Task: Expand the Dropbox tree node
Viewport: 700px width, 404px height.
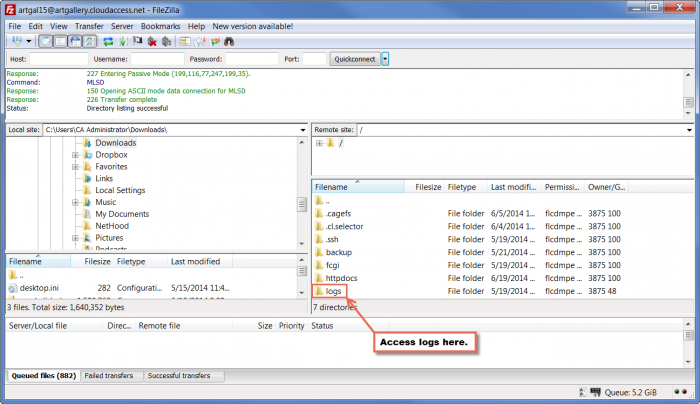Action: coord(75,155)
